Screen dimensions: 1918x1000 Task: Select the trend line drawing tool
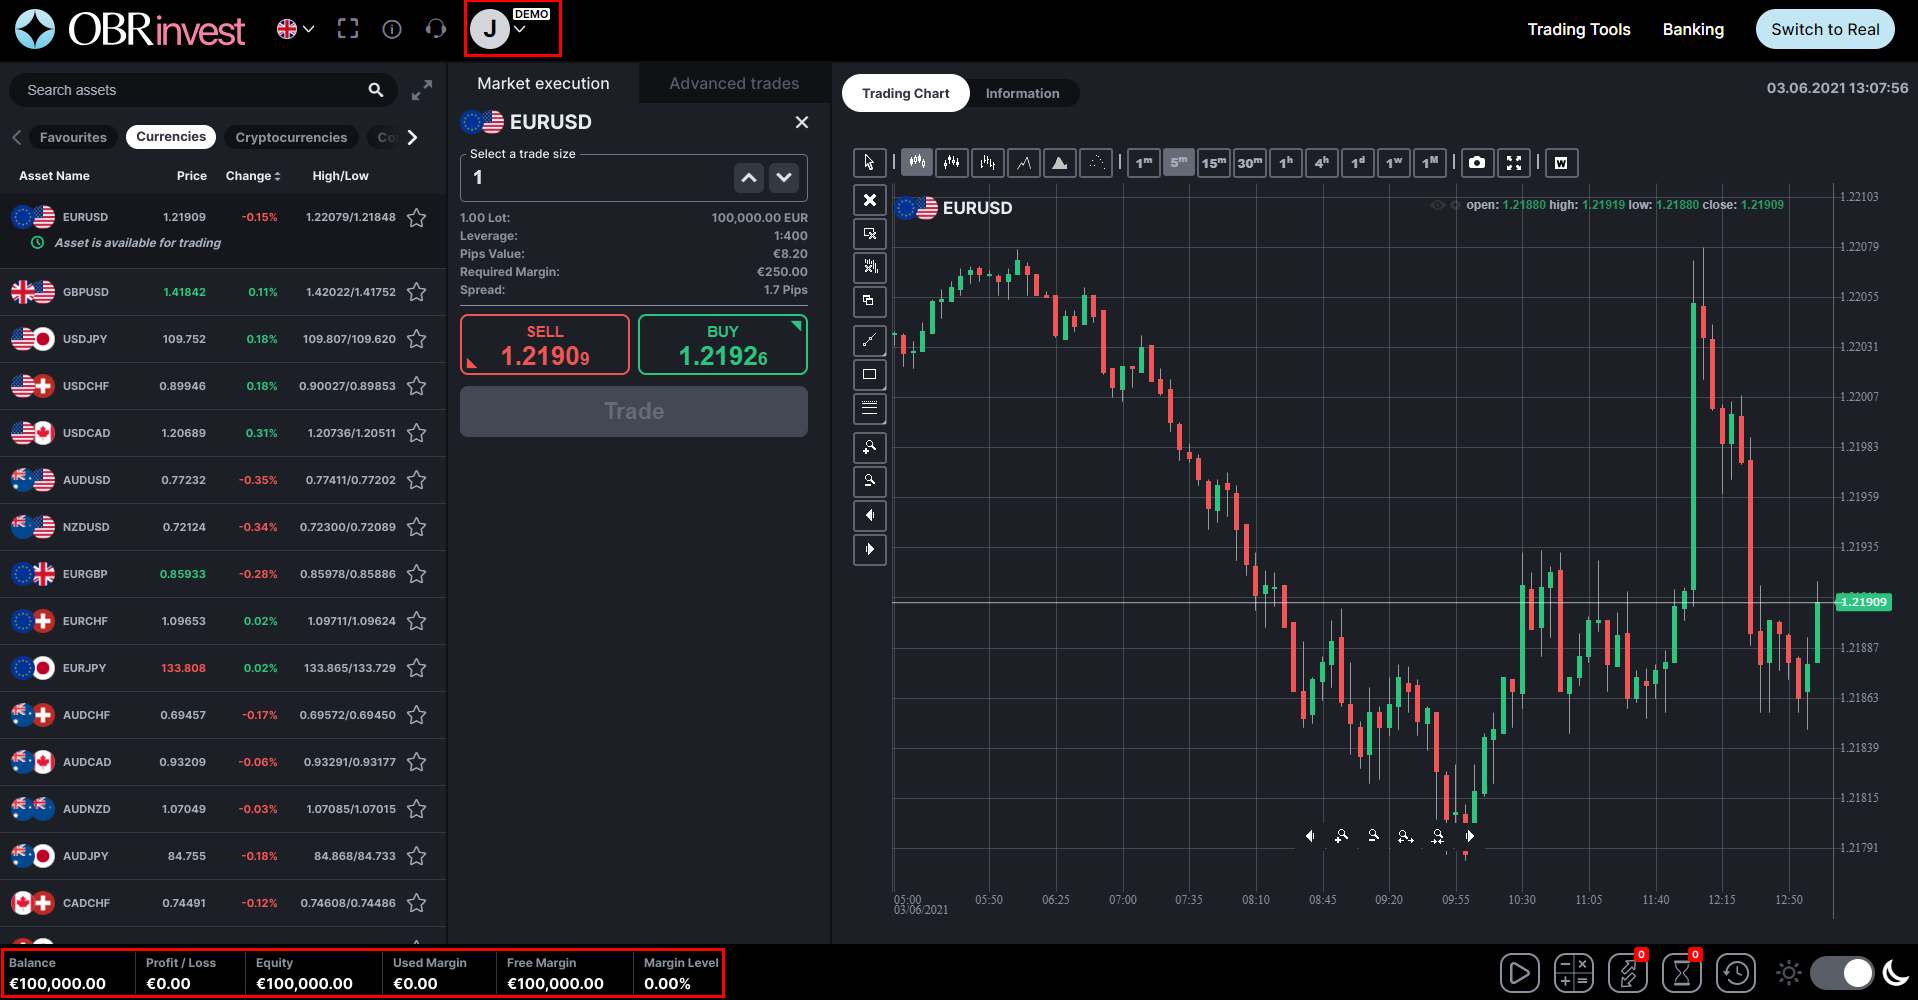868,340
